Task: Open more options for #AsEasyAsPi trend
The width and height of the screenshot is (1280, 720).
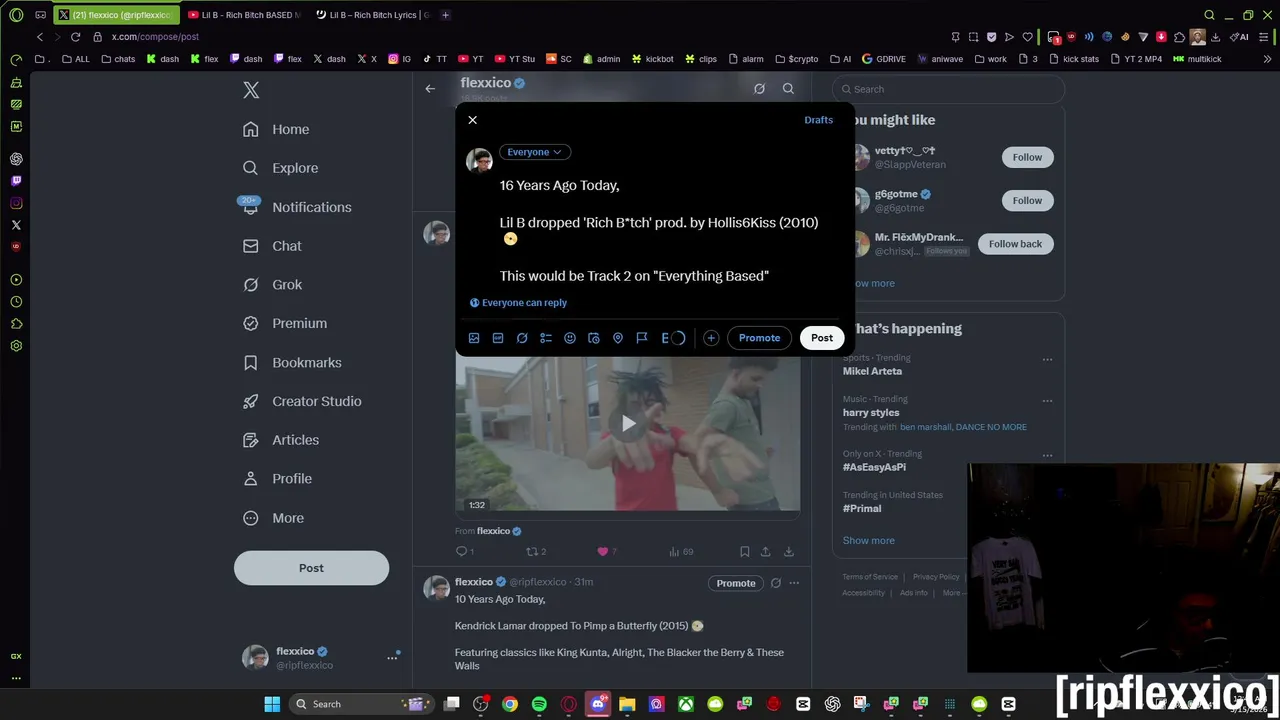Action: pos(1047,455)
